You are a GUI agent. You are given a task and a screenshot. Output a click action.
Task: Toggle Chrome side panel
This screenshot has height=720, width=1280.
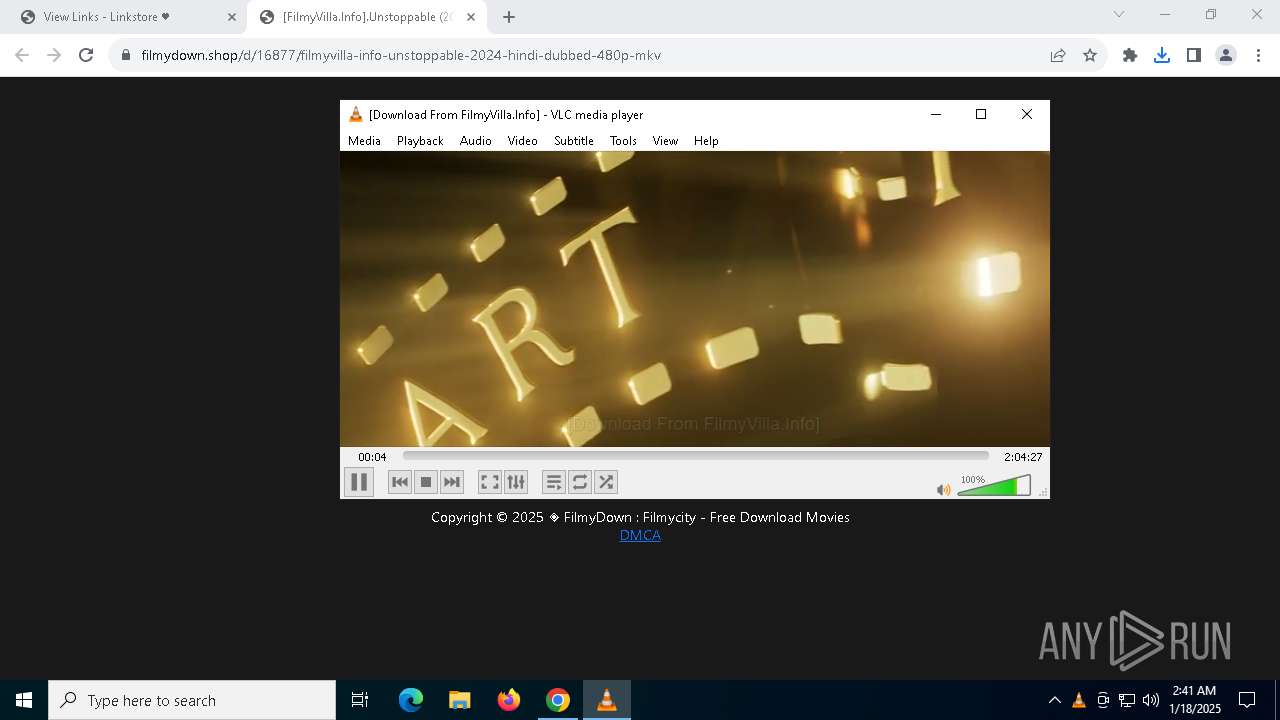[1194, 55]
